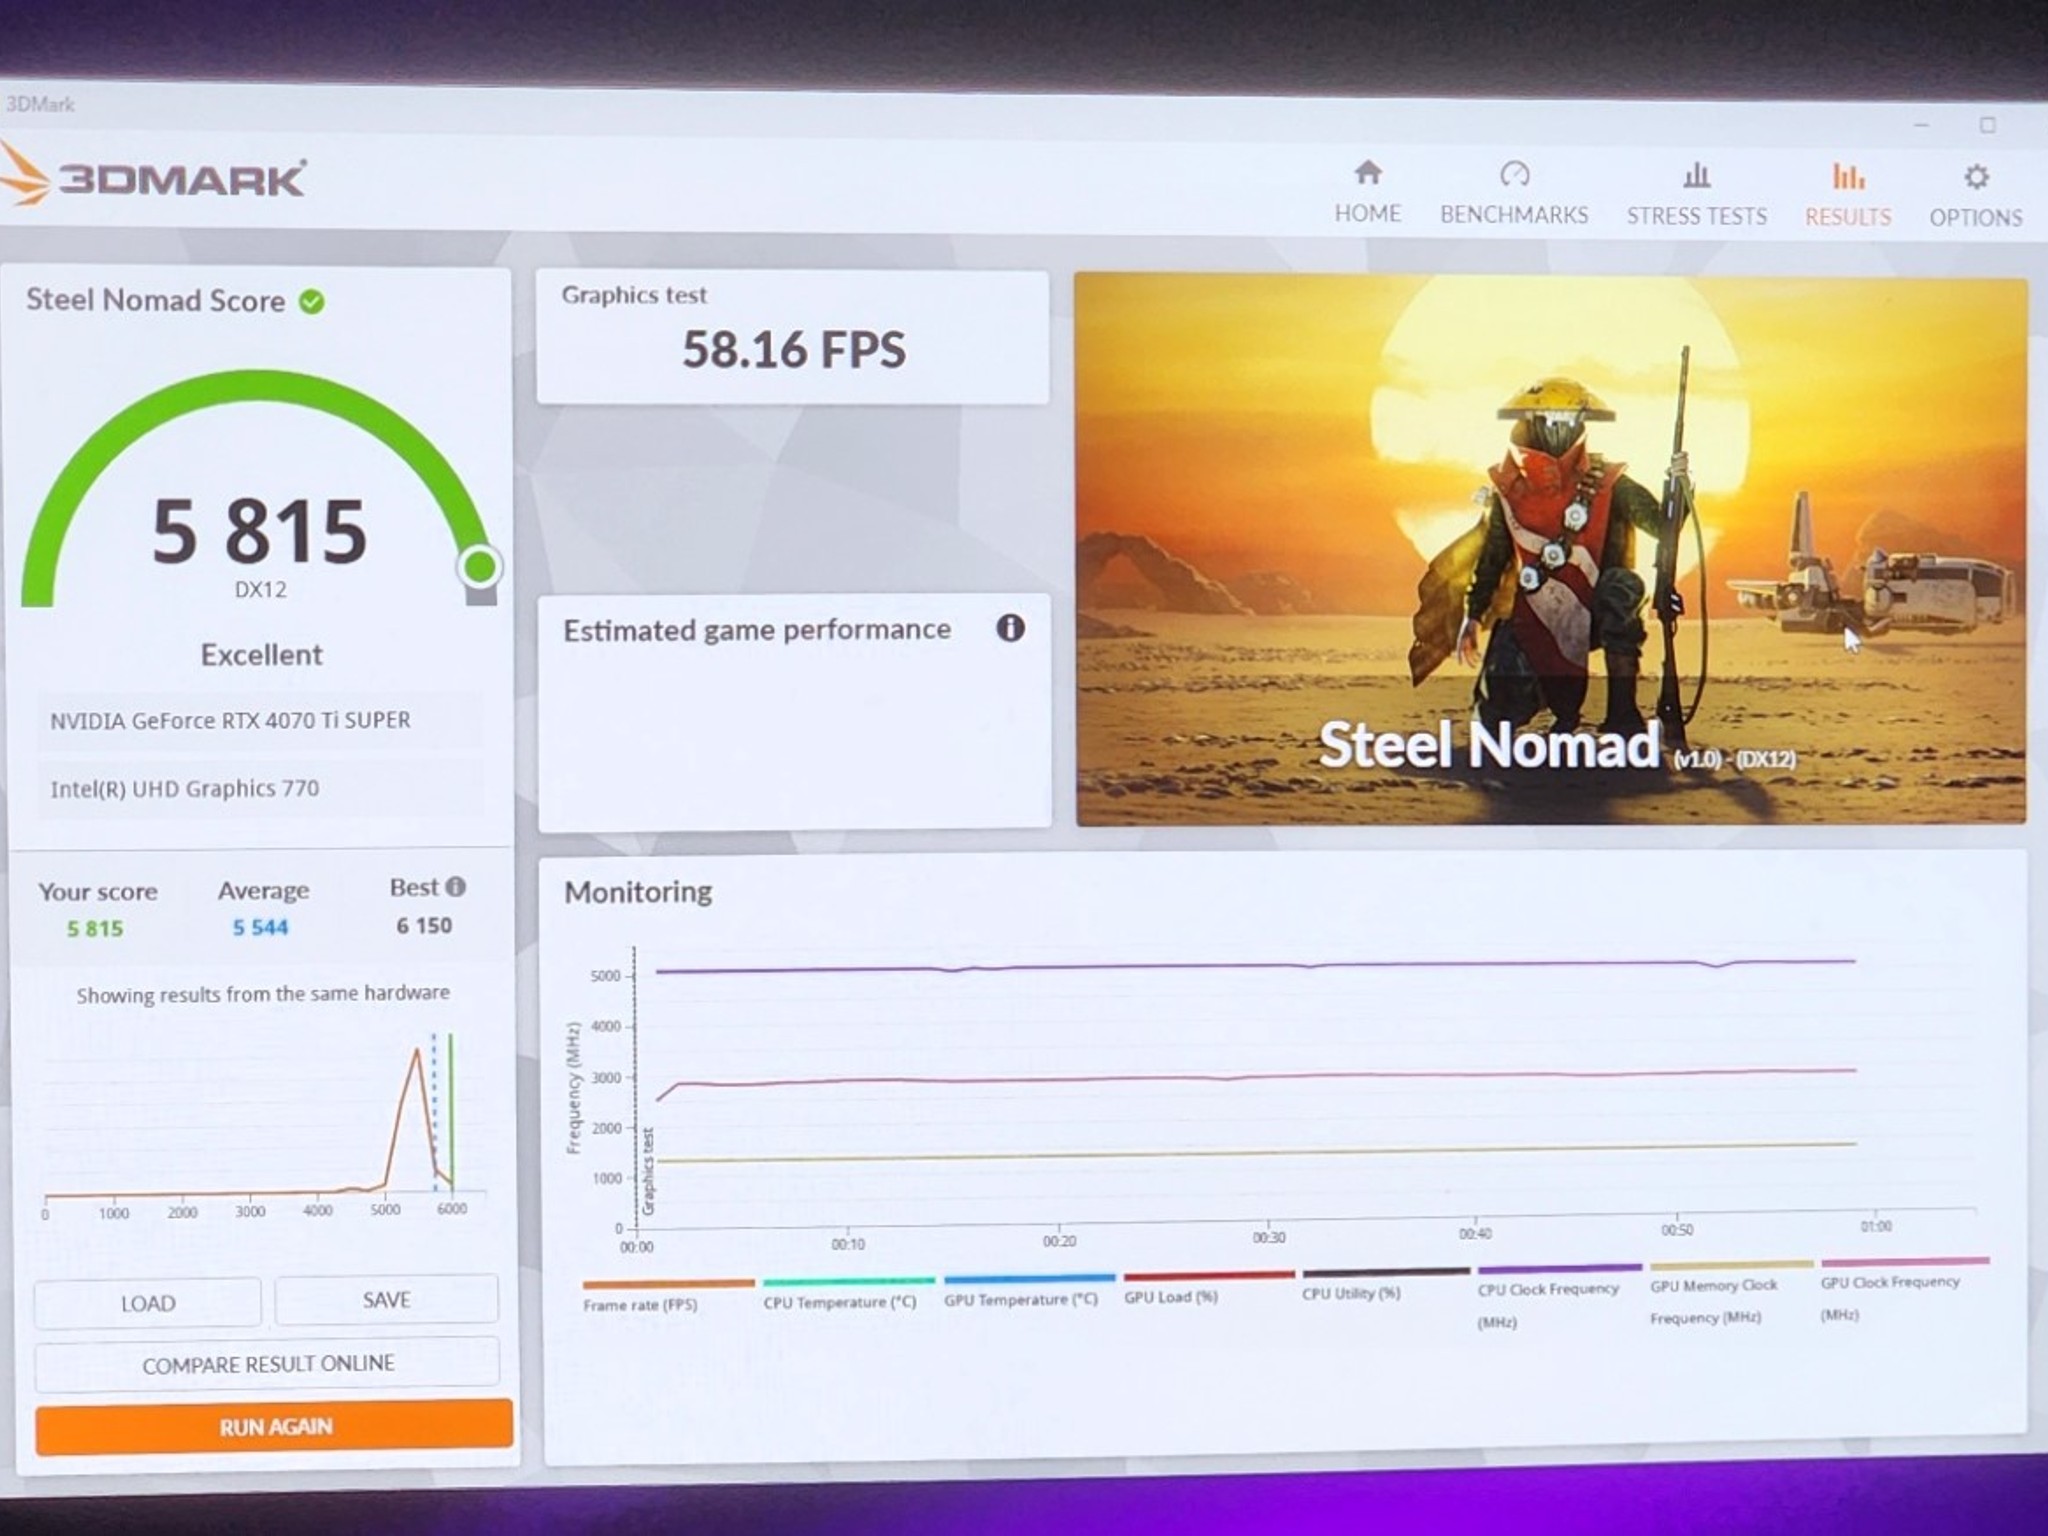Click the Estimated game performance info icon
Screen dimensions: 2048x1536
(1010, 628)
